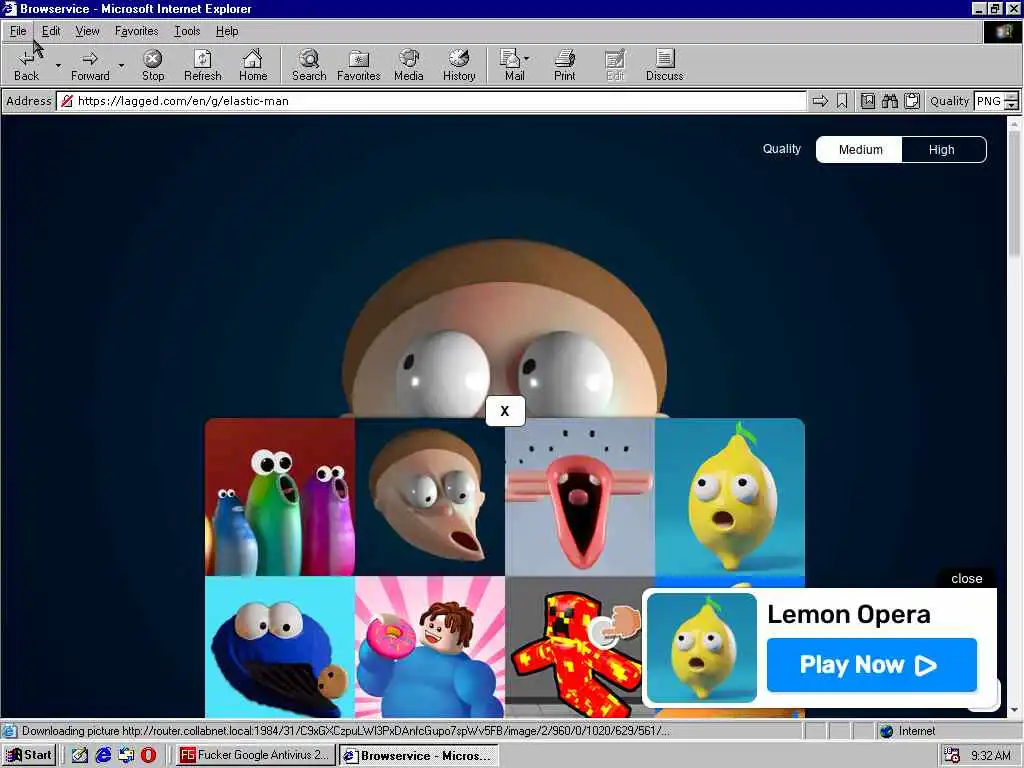Screen dimensions: 1024x768
Task: Open the colorful worms game thumbnail
Action: point(280,497)
